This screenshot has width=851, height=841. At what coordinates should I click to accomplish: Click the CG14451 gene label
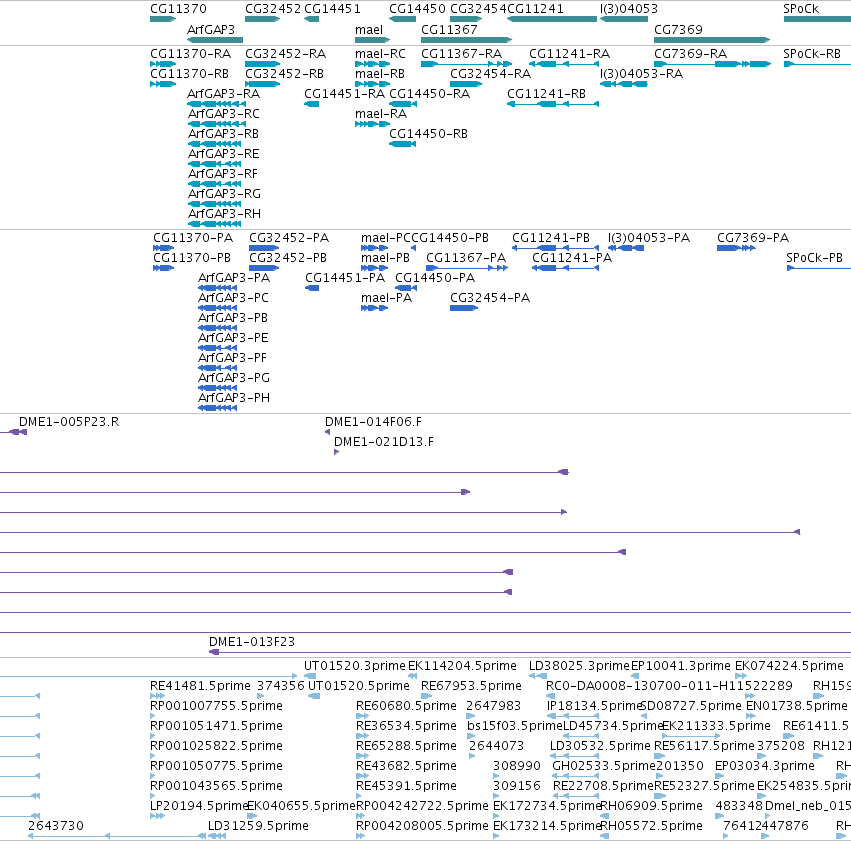click(332, 9)
